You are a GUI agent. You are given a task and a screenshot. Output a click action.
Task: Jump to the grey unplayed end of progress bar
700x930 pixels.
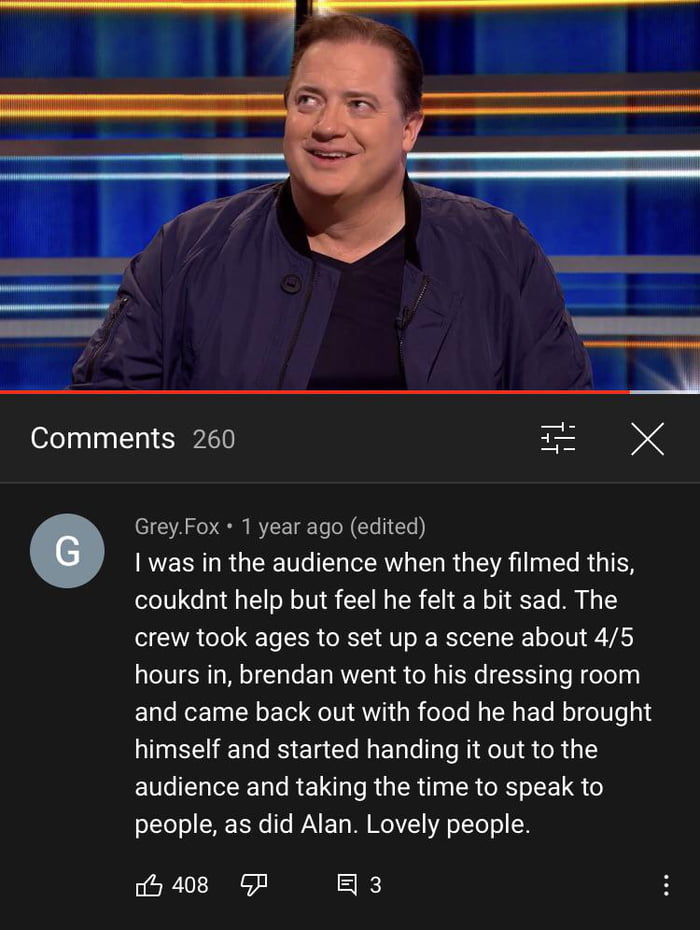pos(664,392)
